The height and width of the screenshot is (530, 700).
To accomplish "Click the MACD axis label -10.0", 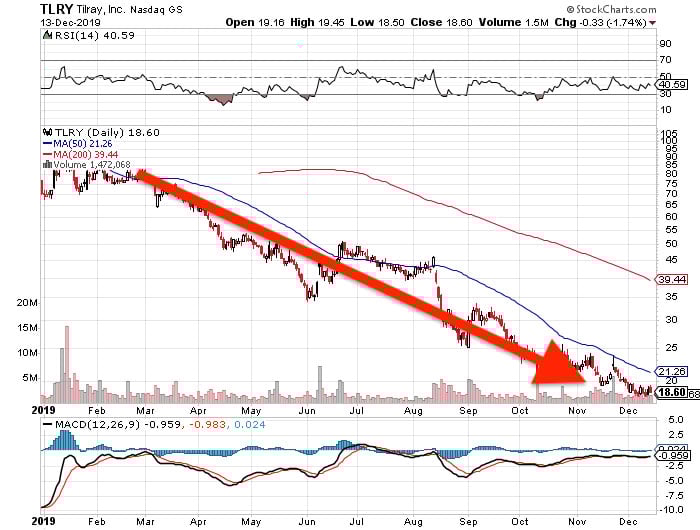I will pyautogui.click(x=672, y=510).
